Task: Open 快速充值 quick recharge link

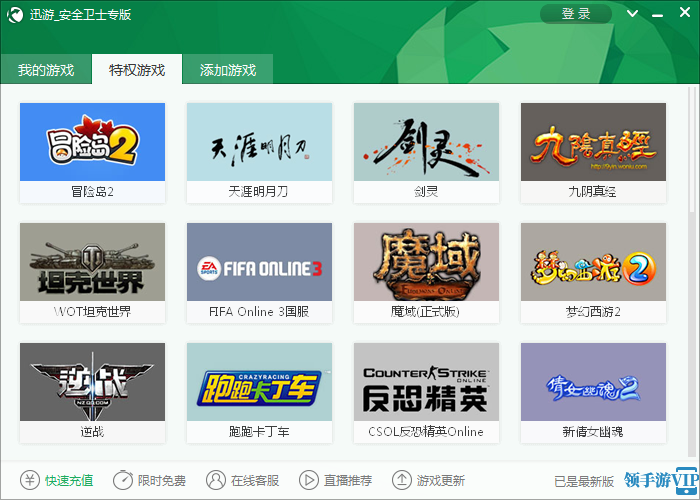Action: [x=69, y=481]
